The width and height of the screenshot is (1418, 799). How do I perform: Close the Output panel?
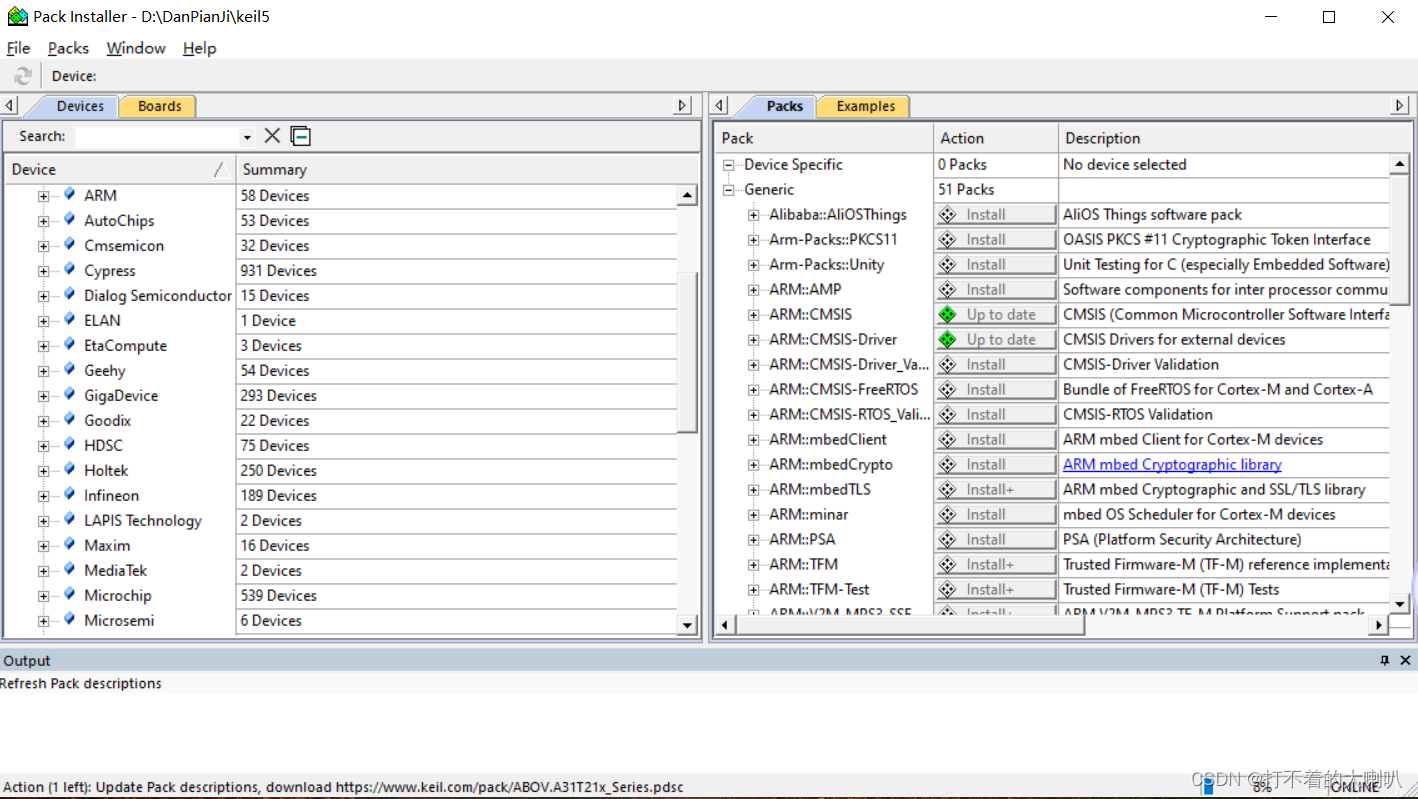pos(1405,660)
